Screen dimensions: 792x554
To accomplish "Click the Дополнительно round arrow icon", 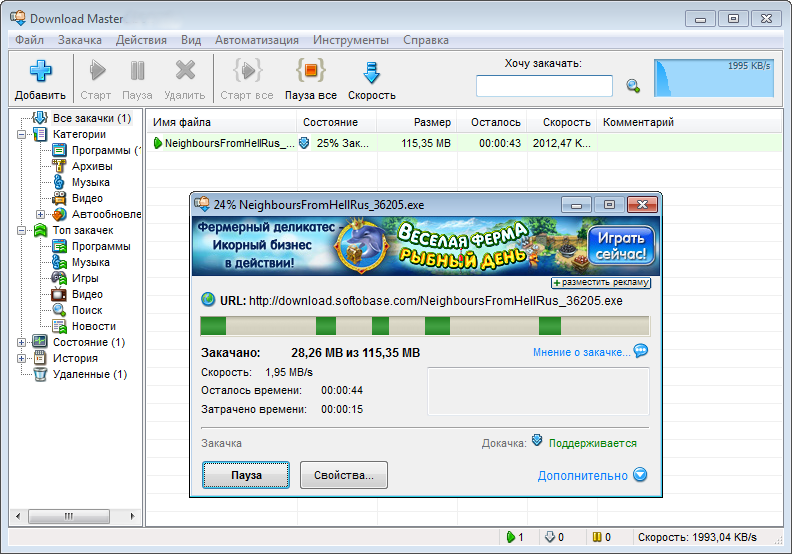I will (640, 475).
